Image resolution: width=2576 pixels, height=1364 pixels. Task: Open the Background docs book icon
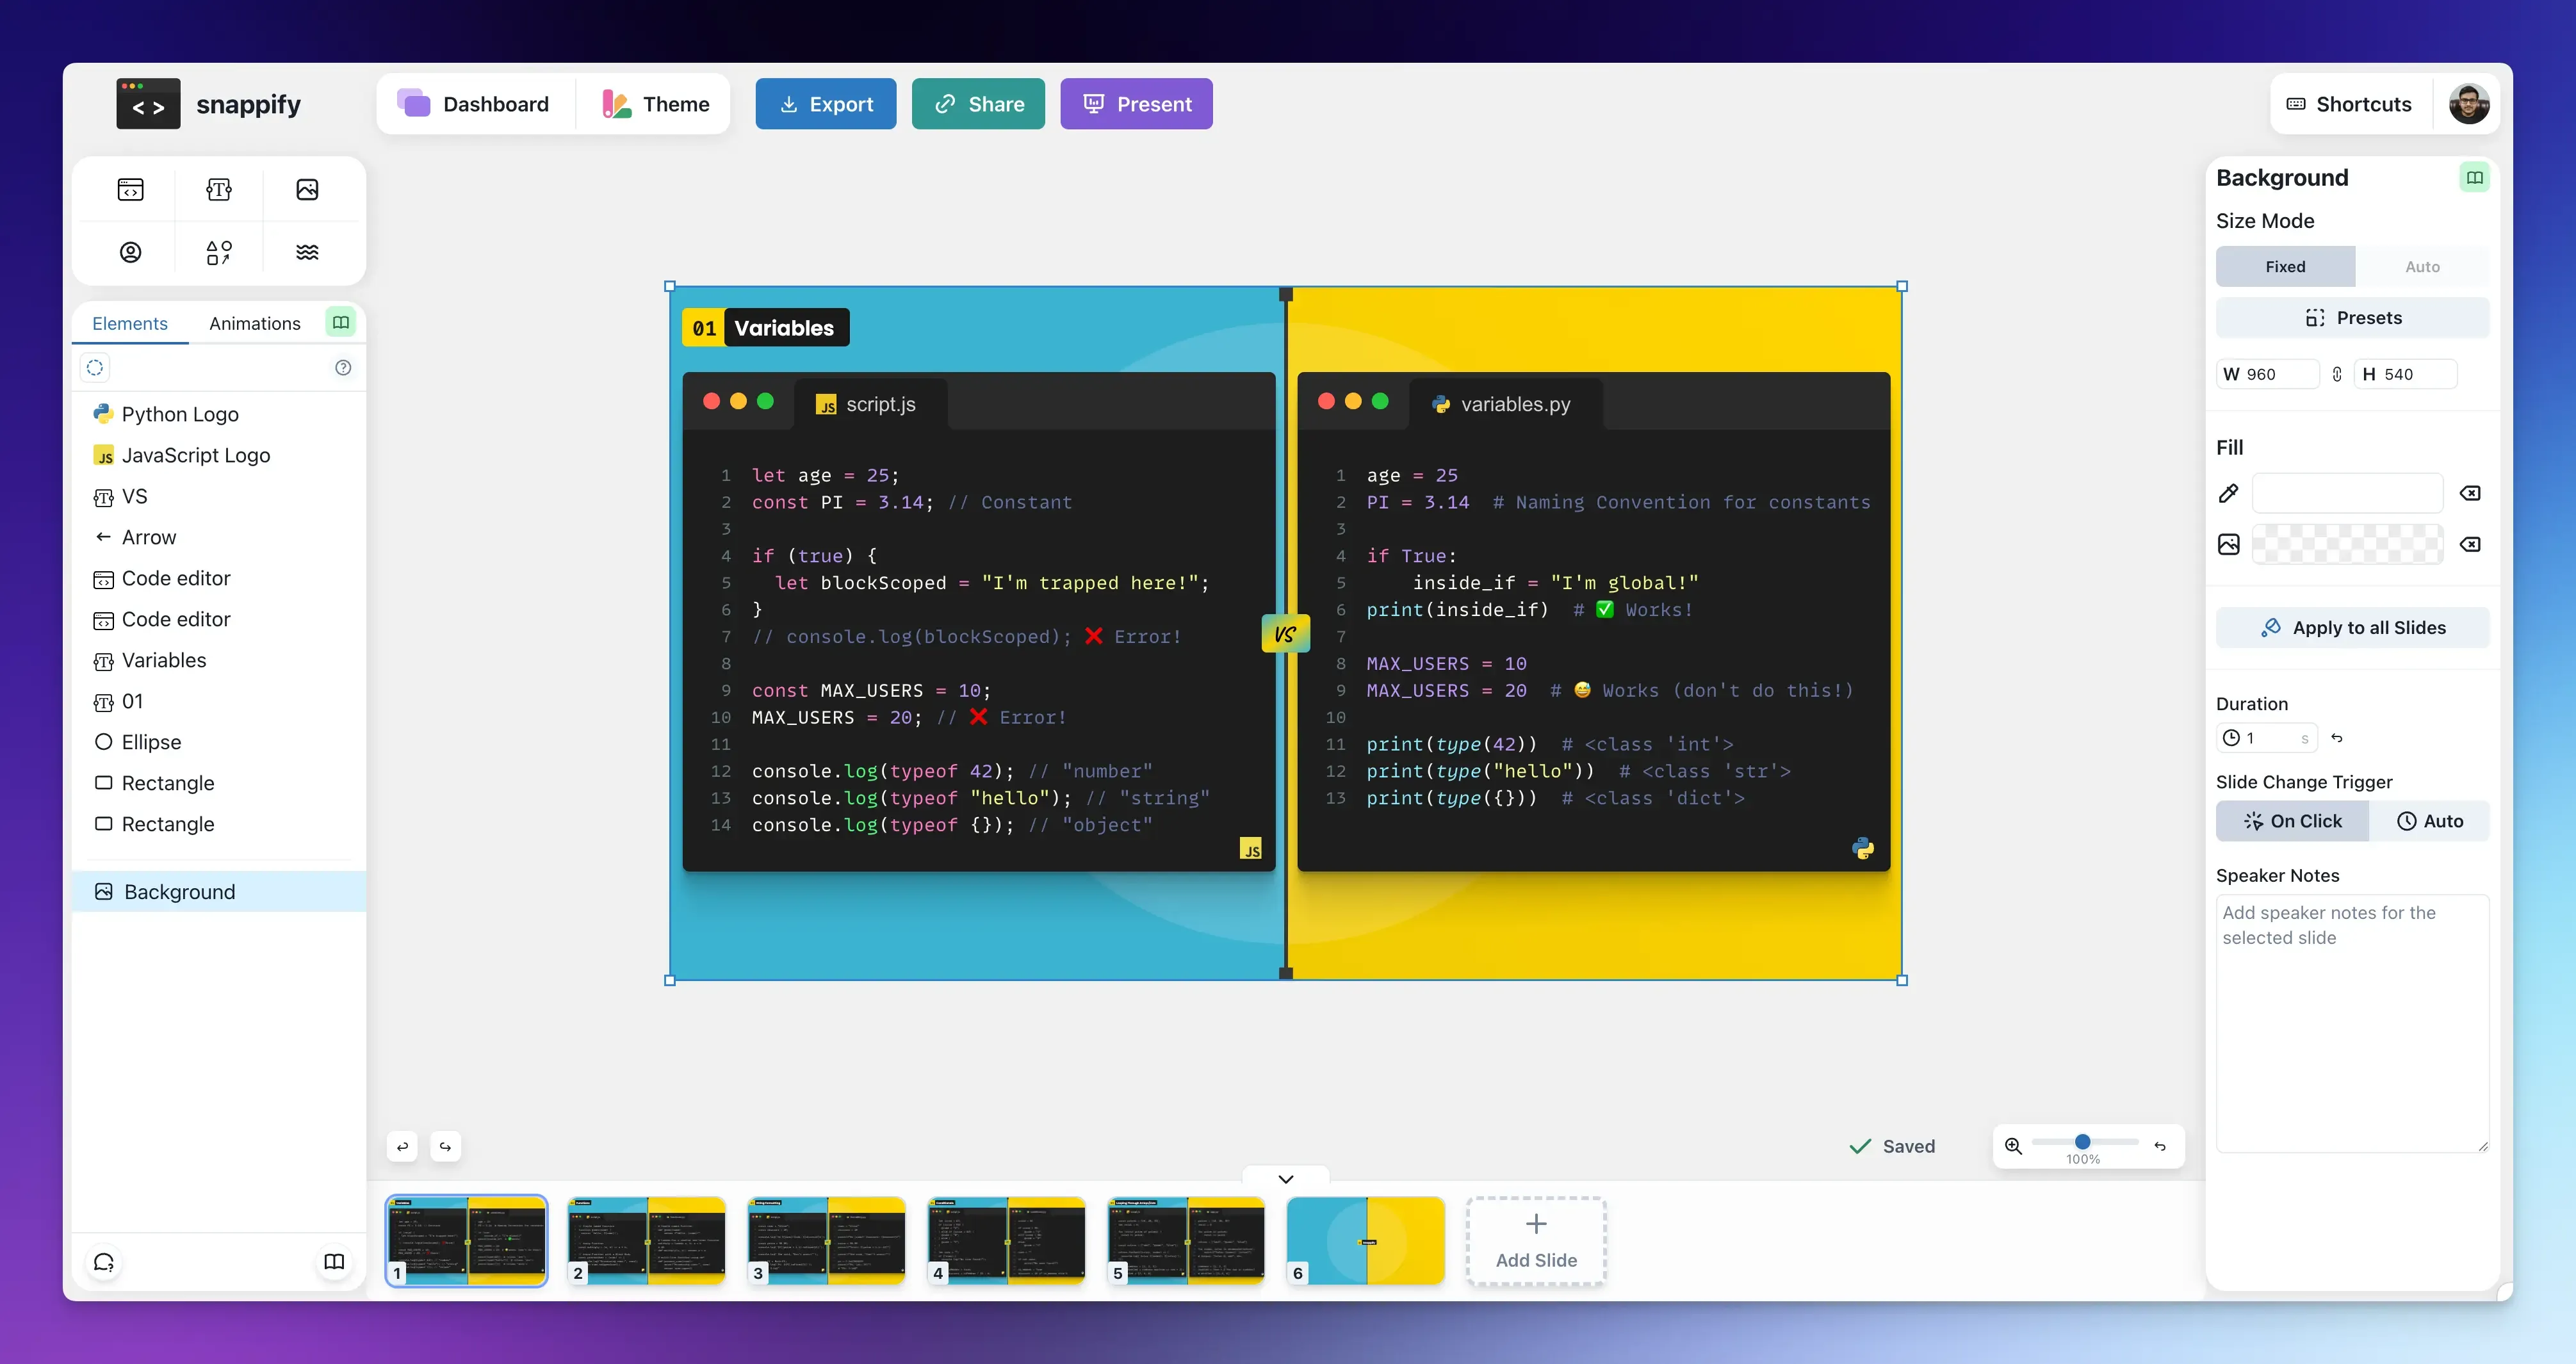tap(2475, 177)
